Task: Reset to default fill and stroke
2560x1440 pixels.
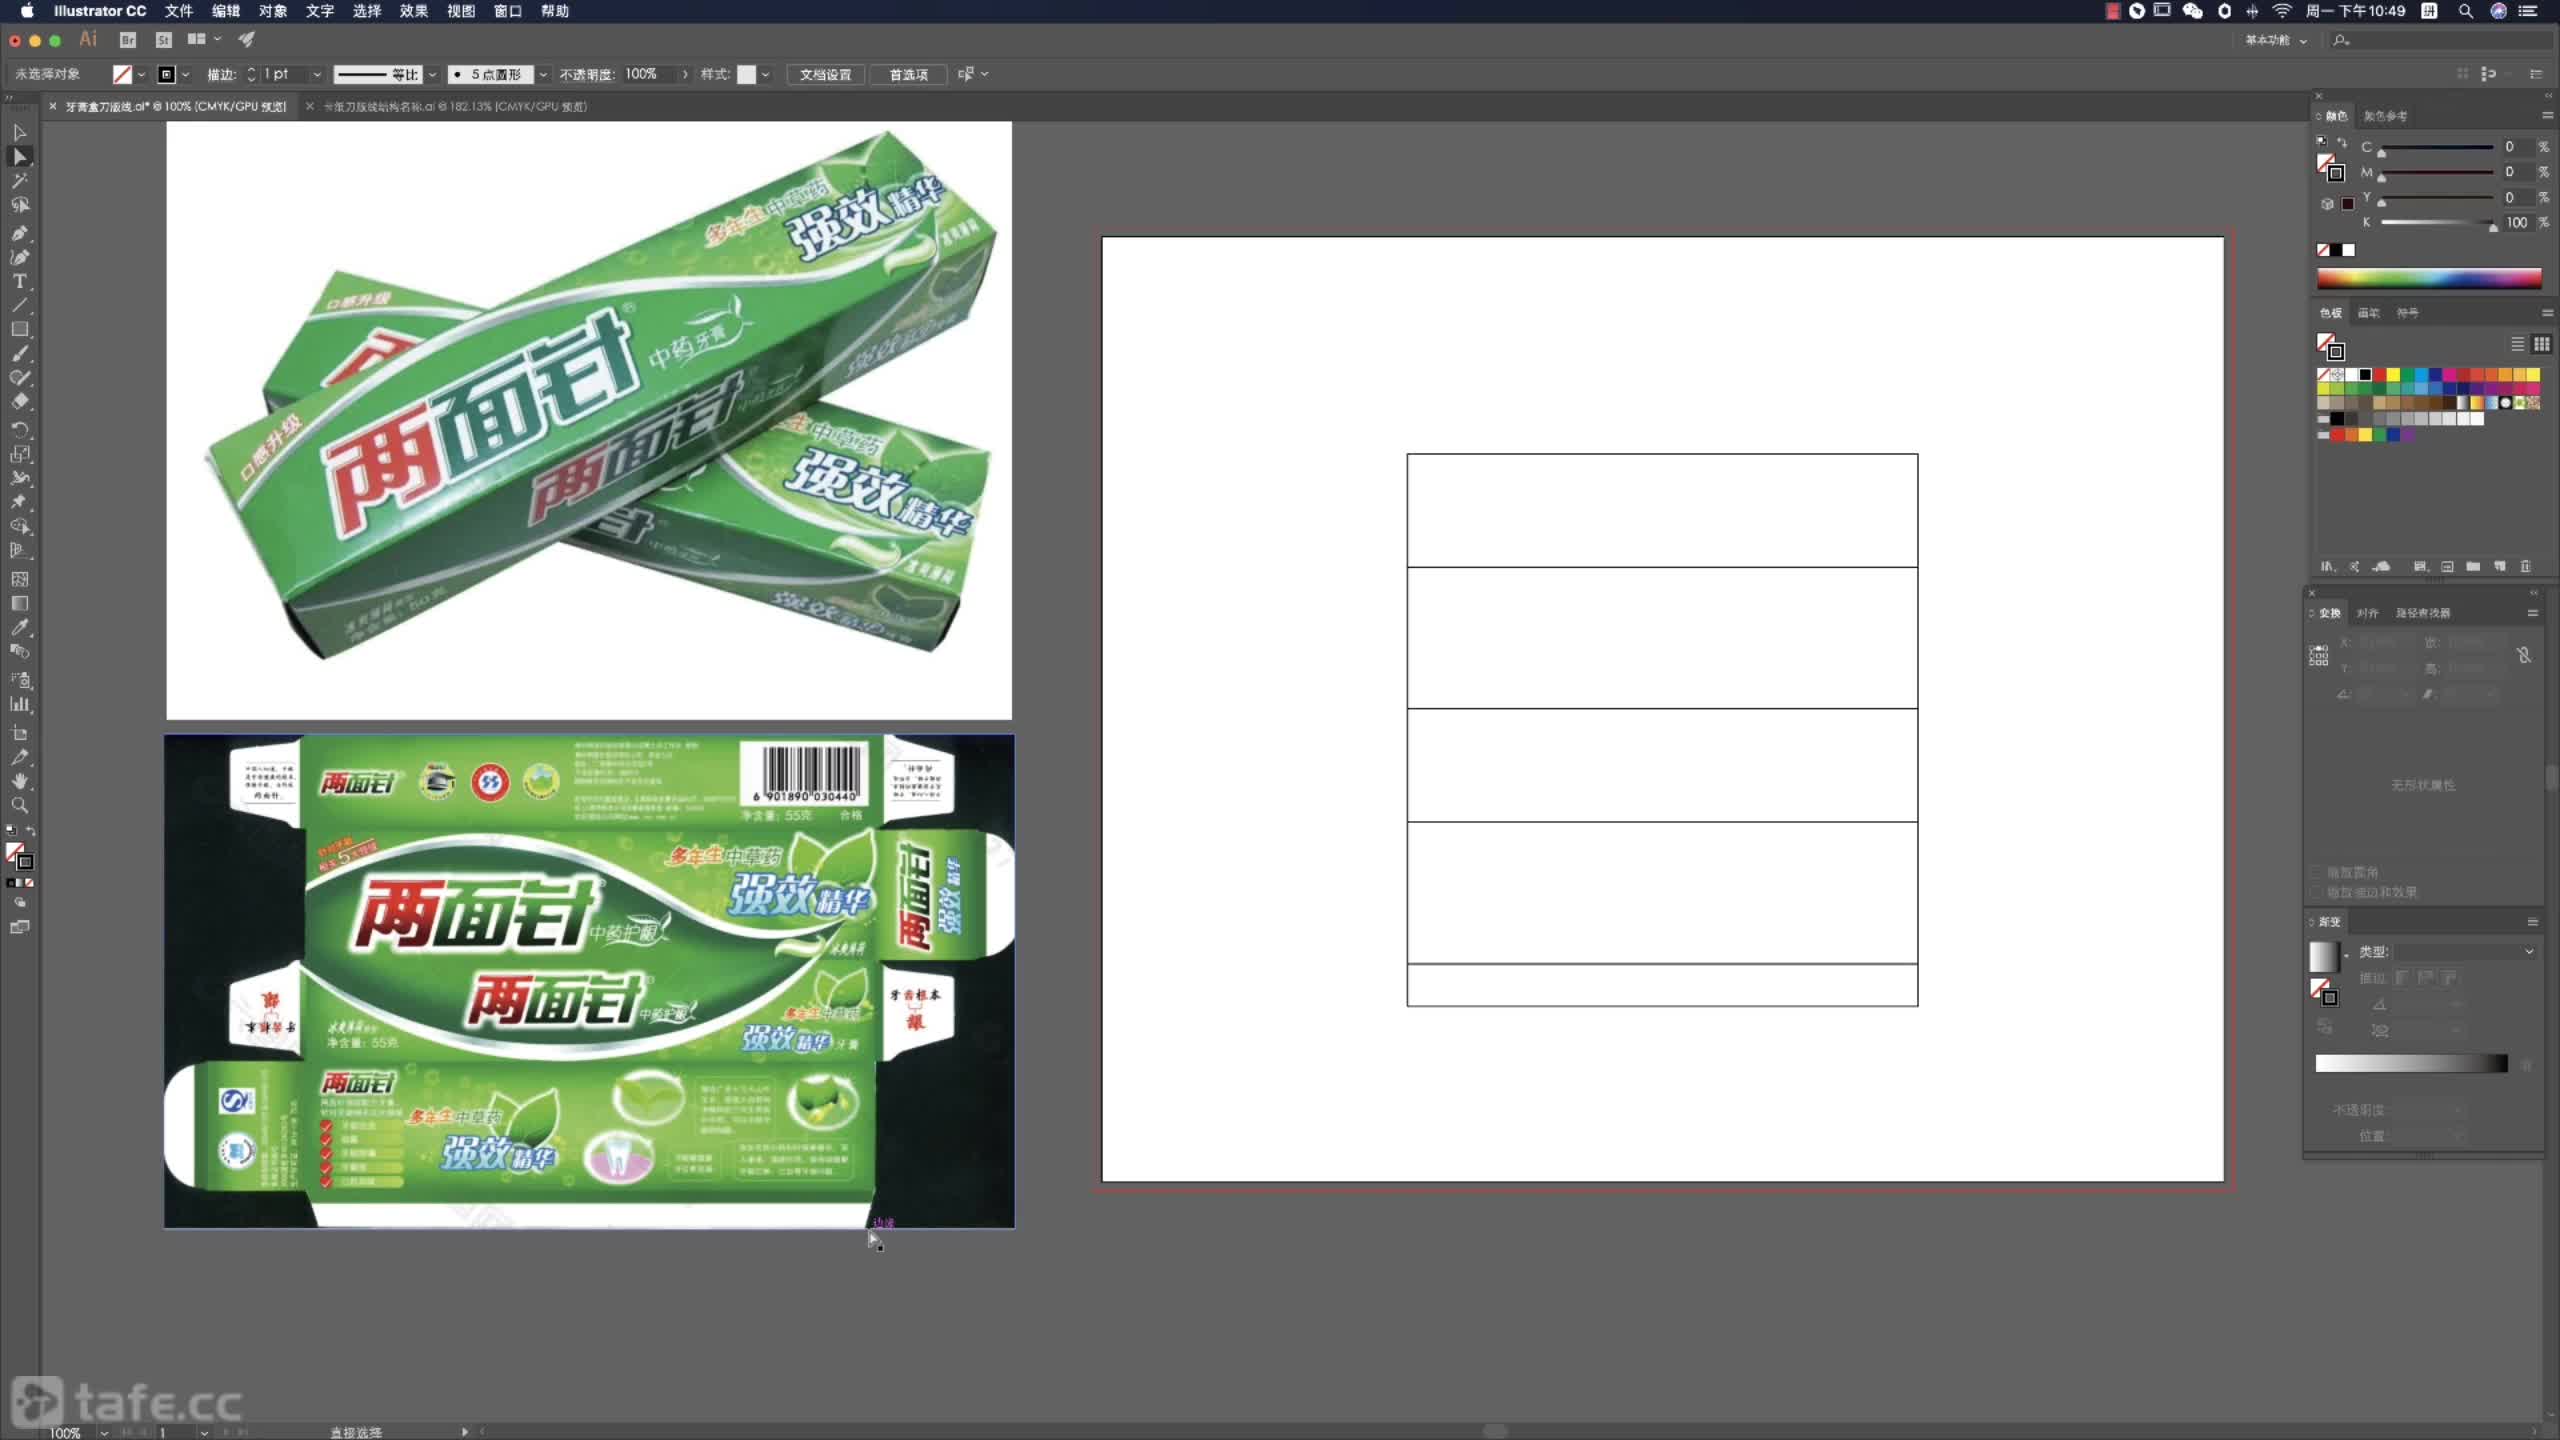Action: pyautogui.click(x=11, y=831)
